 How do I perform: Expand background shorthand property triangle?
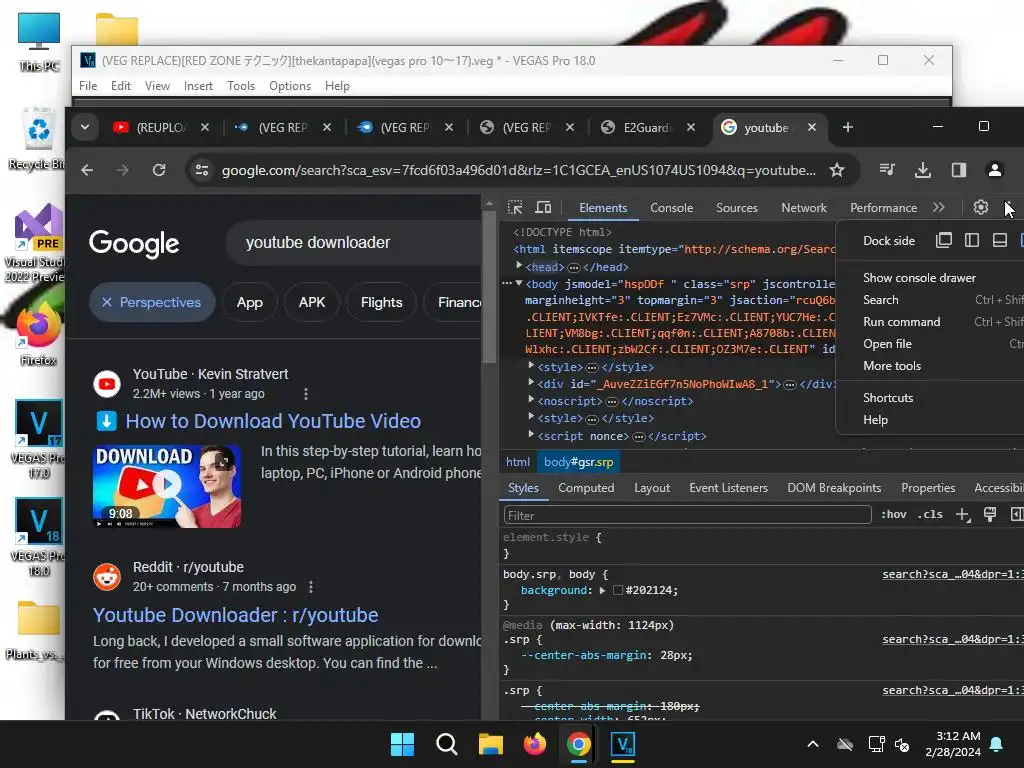[x=602, y=590]
